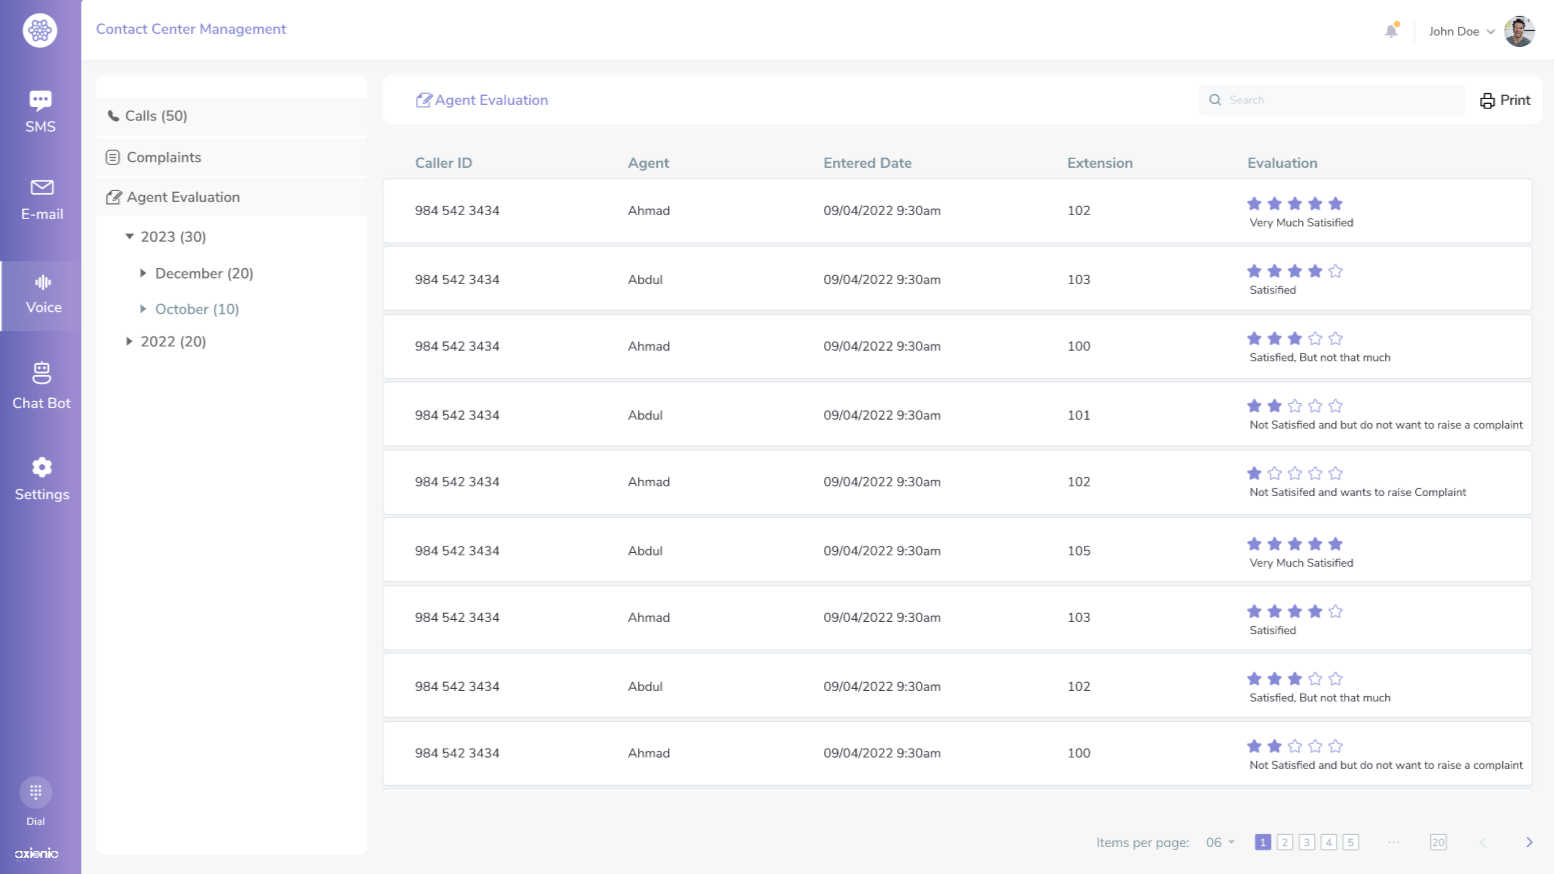Screen dimensions: 1554x874
Task: Select the October (10) item
Action: point(196,309)
